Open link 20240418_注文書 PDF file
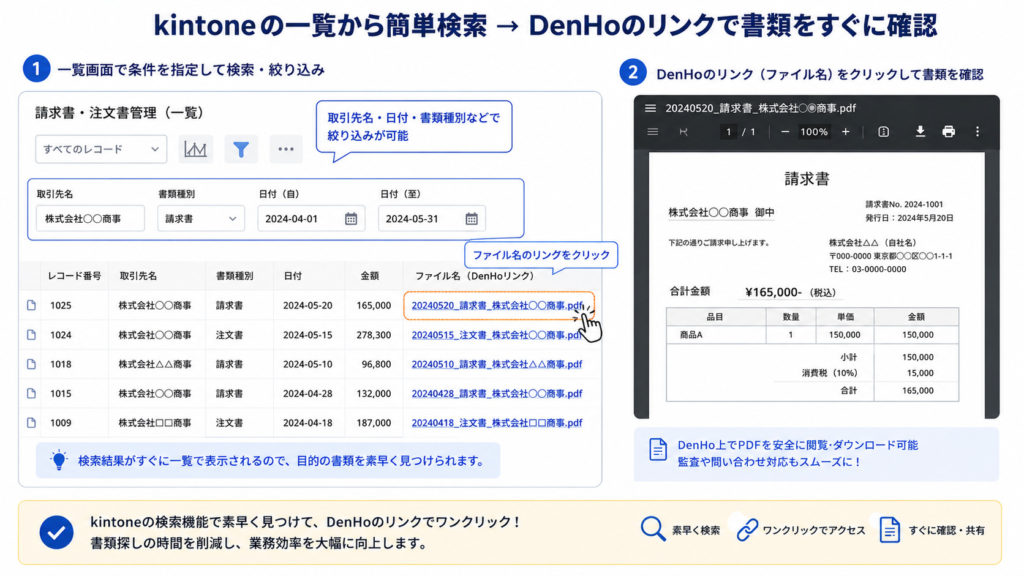The image size is (1024, 576). (496, 423)
